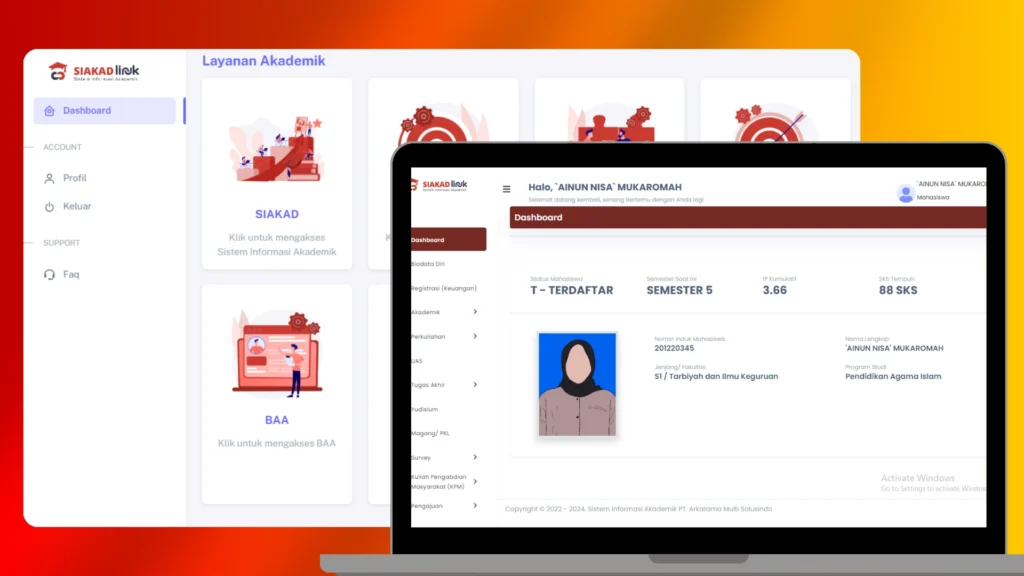Open the UAS menu item
The image size is (1024, 576).
click(417, 360)
